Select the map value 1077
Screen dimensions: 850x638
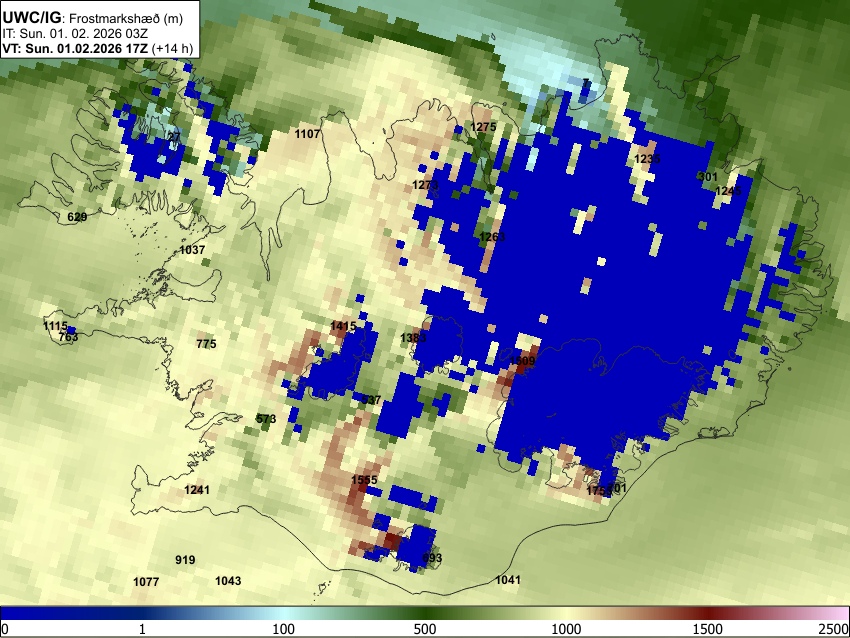(x=146, y=582)
